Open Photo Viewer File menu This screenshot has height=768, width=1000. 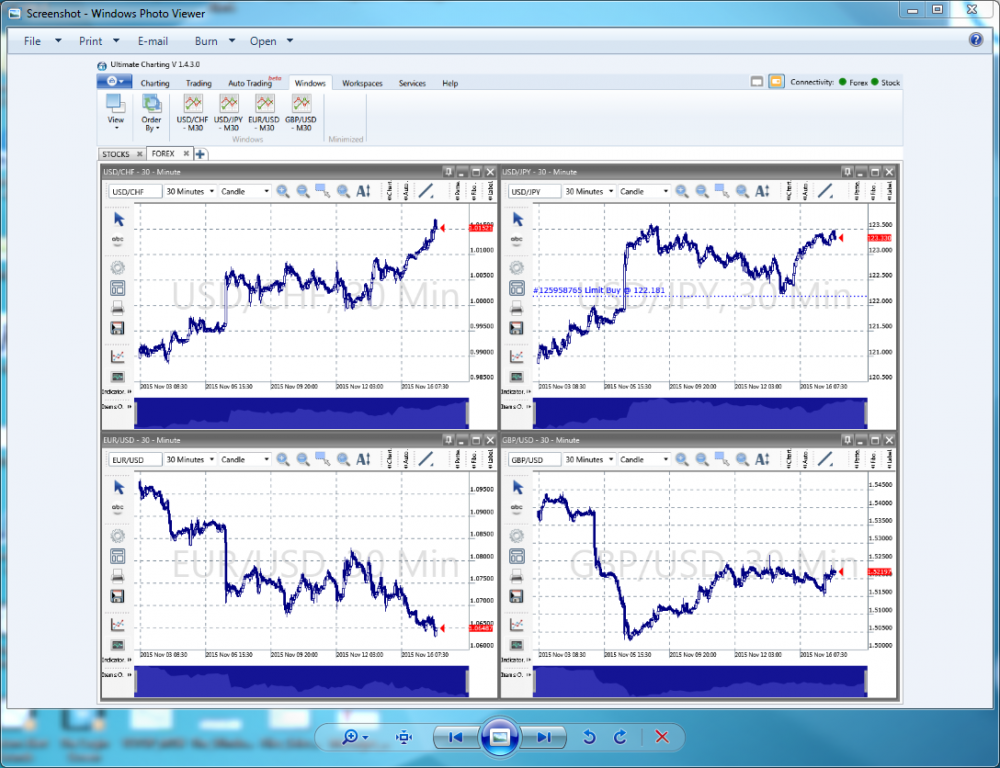(x=32, y=41)
